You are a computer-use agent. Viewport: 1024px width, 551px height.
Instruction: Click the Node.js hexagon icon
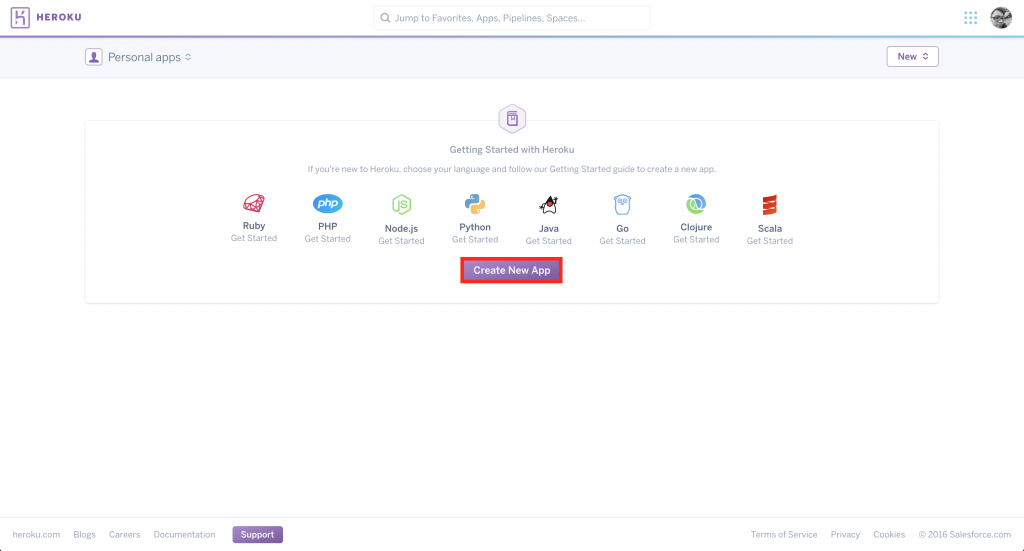coord(402,205)
